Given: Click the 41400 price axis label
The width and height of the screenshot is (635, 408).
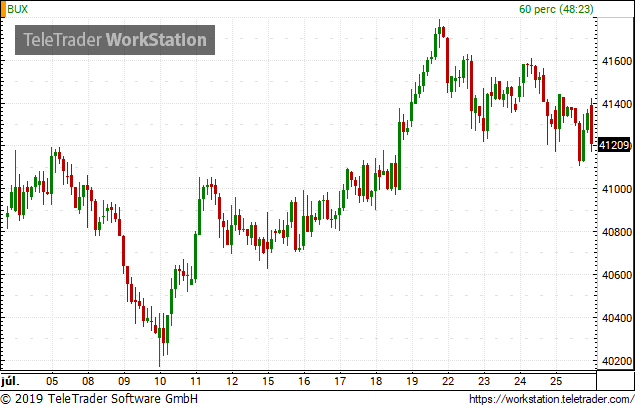Looking at the screenshot, I should click(x=616, y=105).
